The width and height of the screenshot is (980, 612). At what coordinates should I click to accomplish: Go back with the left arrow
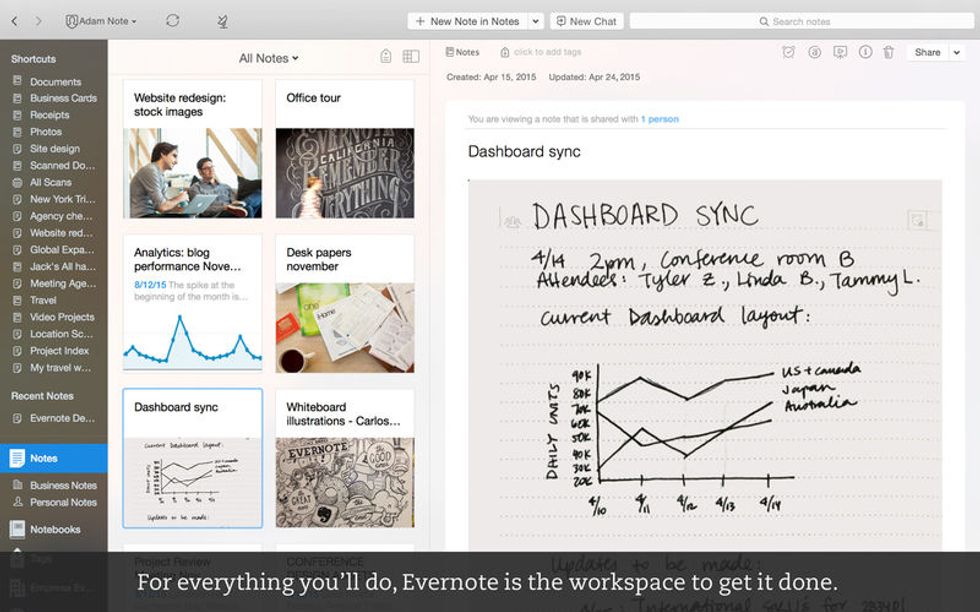pyautogui.click(x=15, y=21)
